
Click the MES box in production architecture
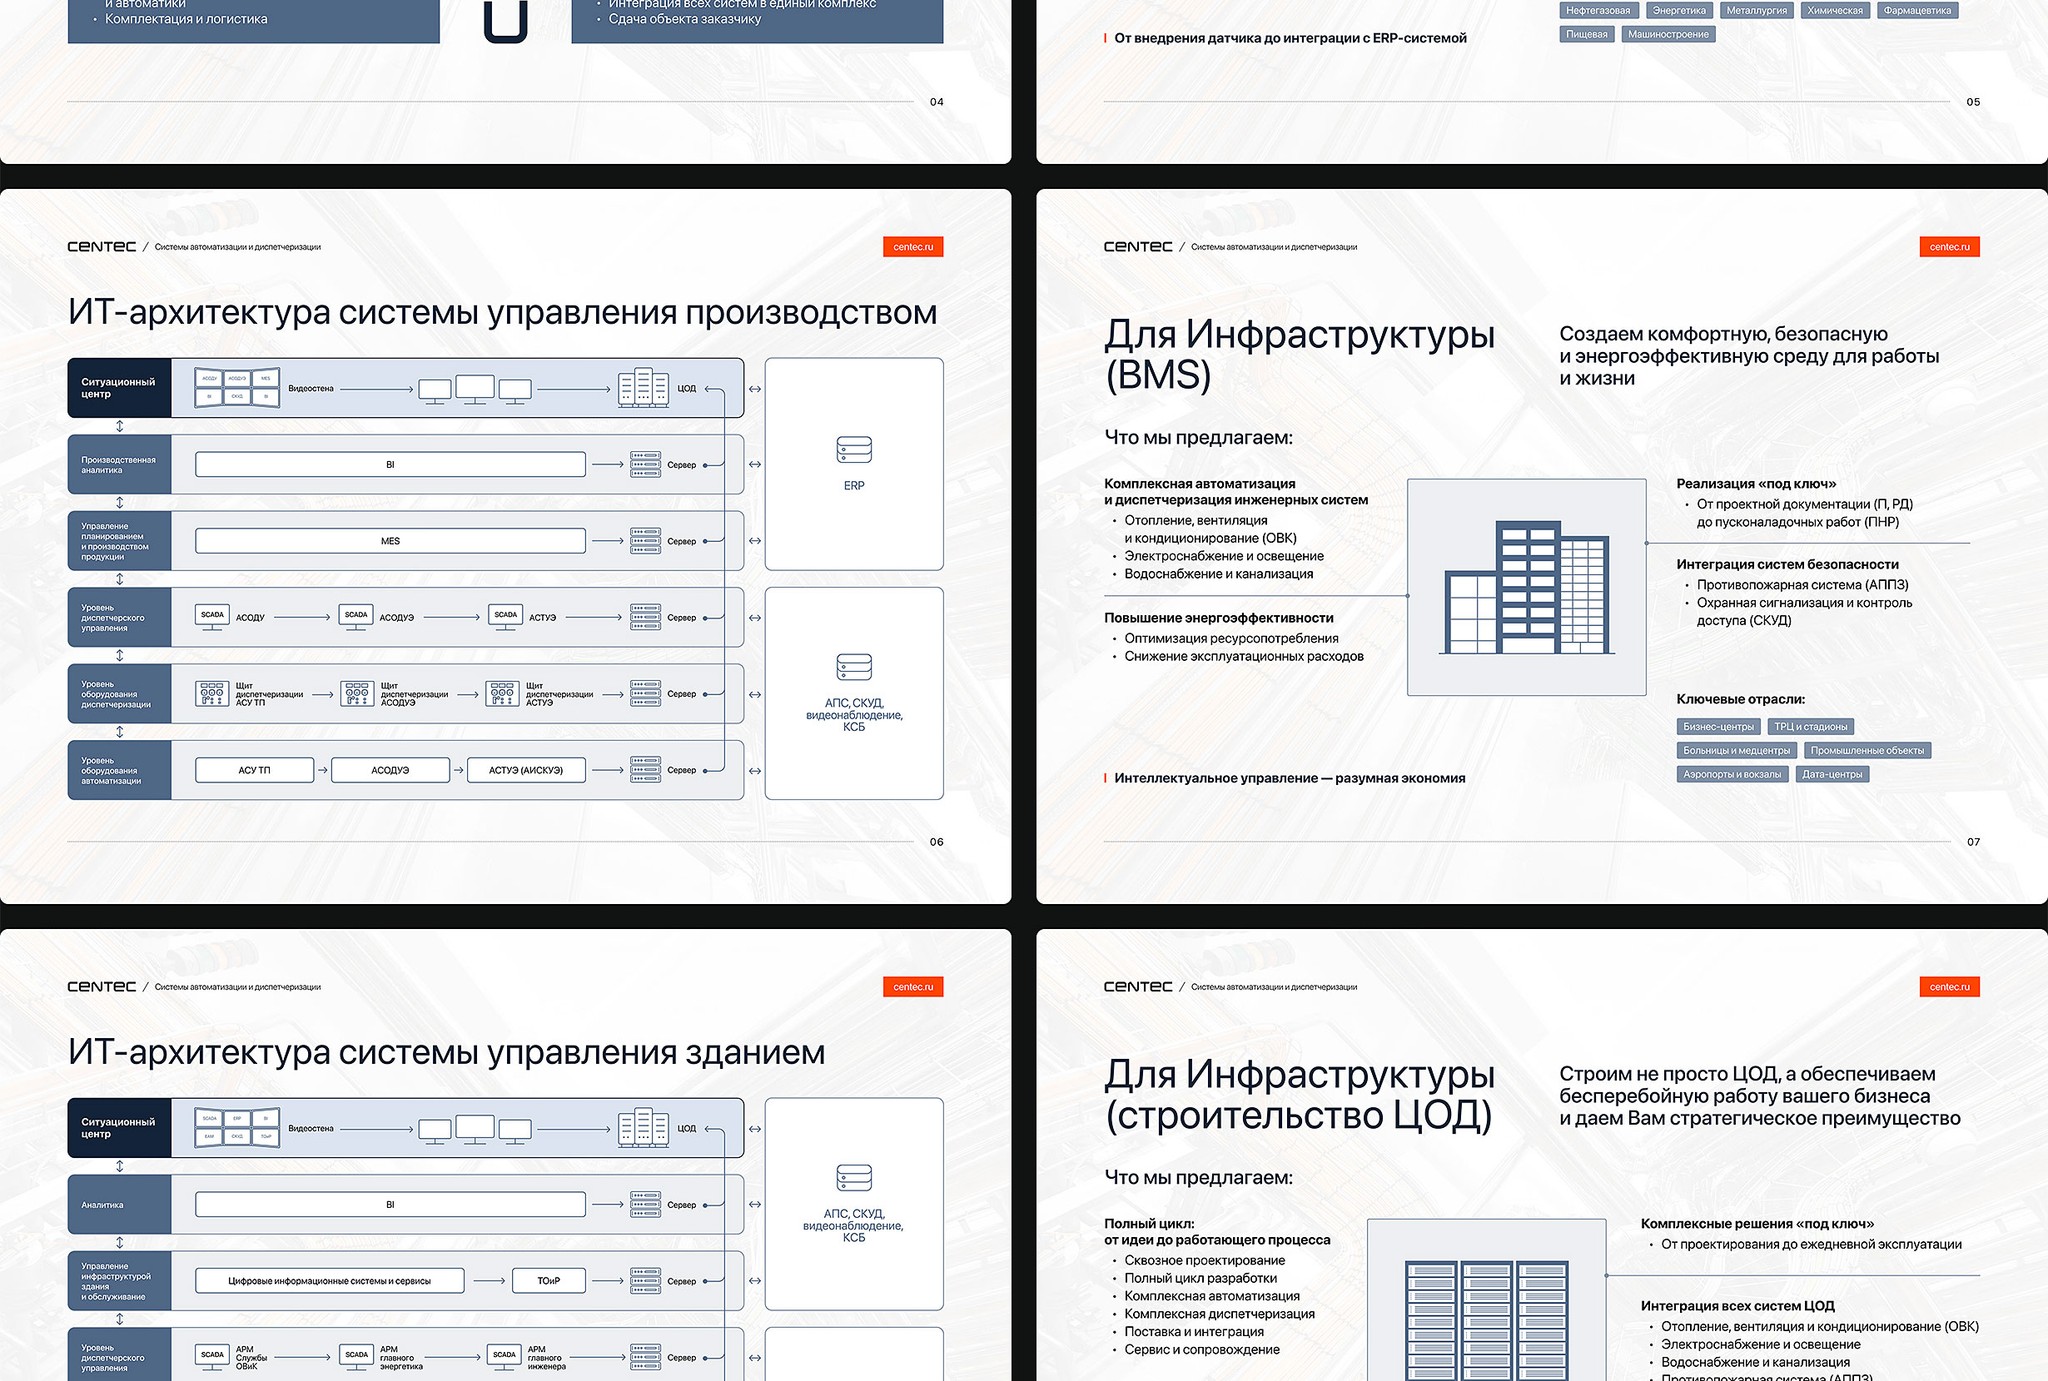click(x=390, y=541)
